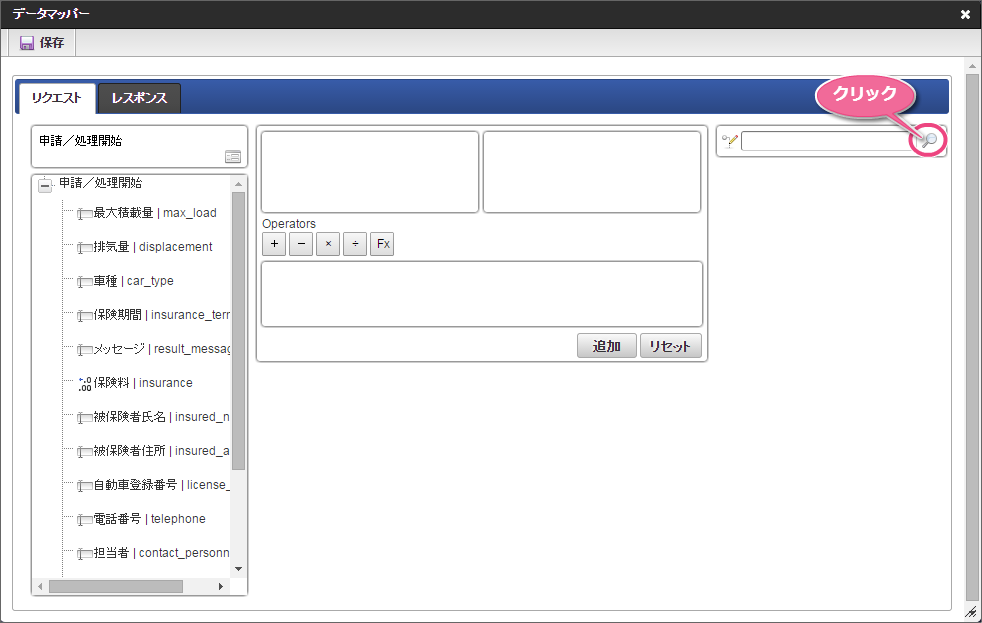The width and height of the screenshot is (982, 623).
Task: Select 電話番号 | telephone tree item
Action: tap(149, 518)
